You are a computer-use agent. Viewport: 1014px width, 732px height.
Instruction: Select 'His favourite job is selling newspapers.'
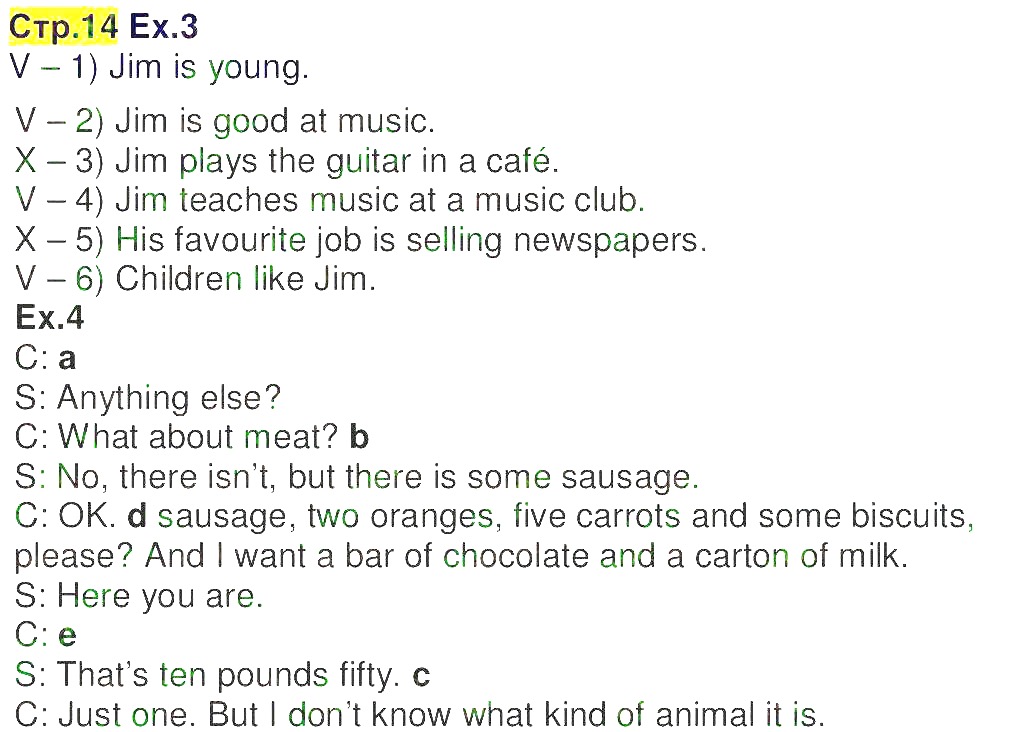[x=411, y=240]
